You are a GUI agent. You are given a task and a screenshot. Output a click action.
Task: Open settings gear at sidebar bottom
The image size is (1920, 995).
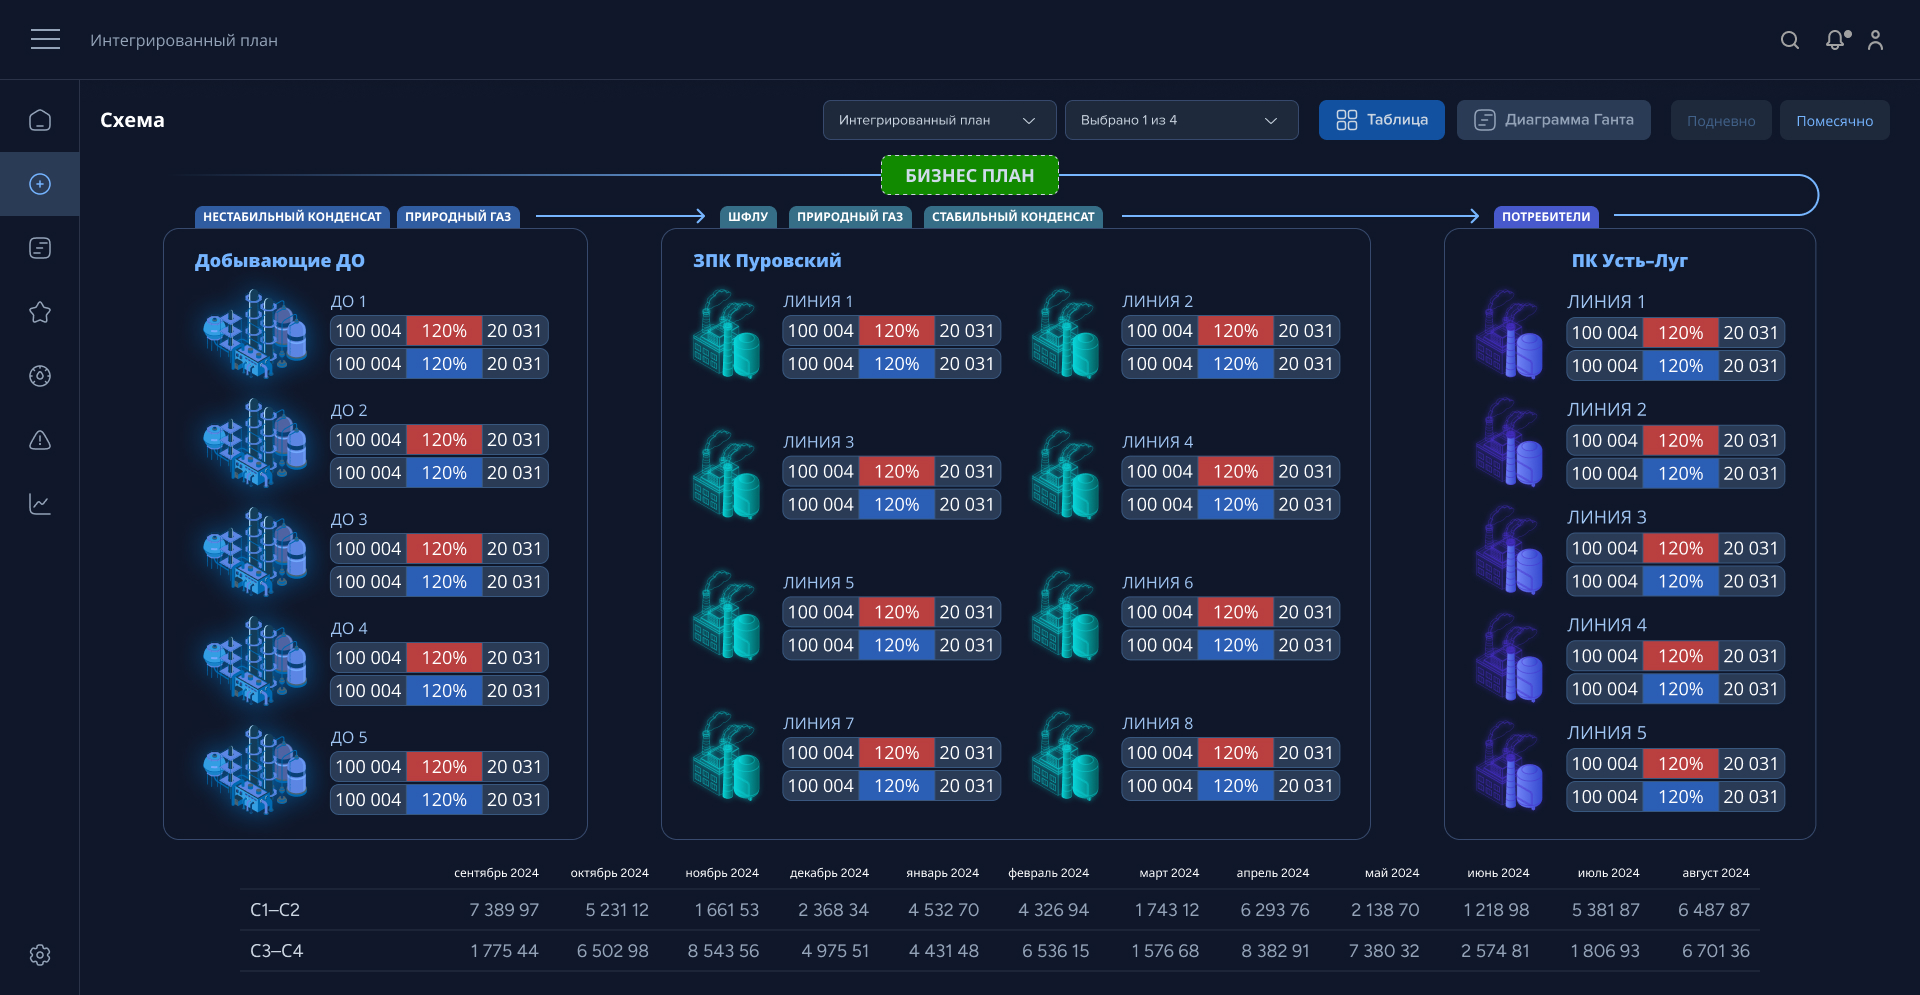40,955
